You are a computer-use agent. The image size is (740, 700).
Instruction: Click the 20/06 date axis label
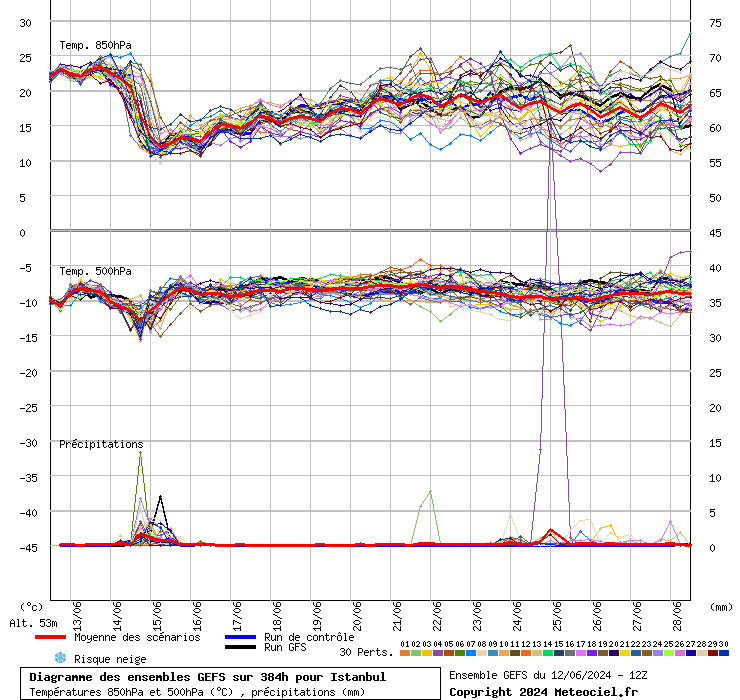[x=357, y=616]
